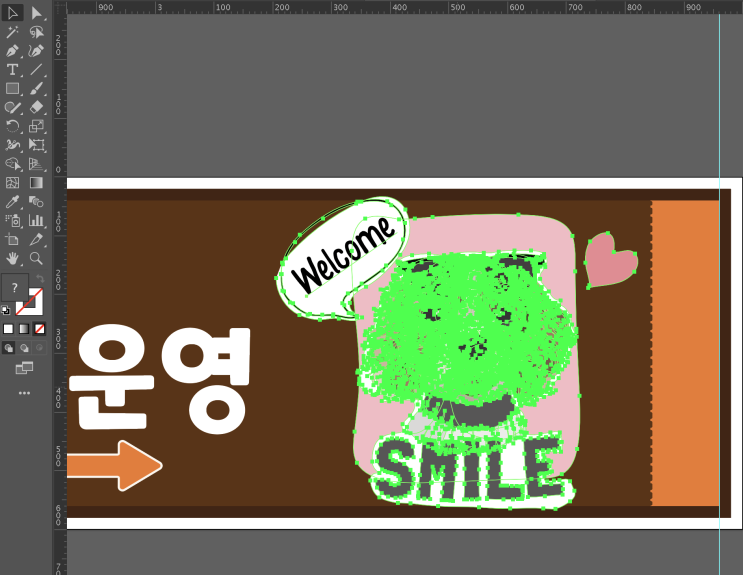The height and width of the screenshot is (575, 743).
Task: Click the SMILE lettering artwork
Action: [x=471, y=469]
